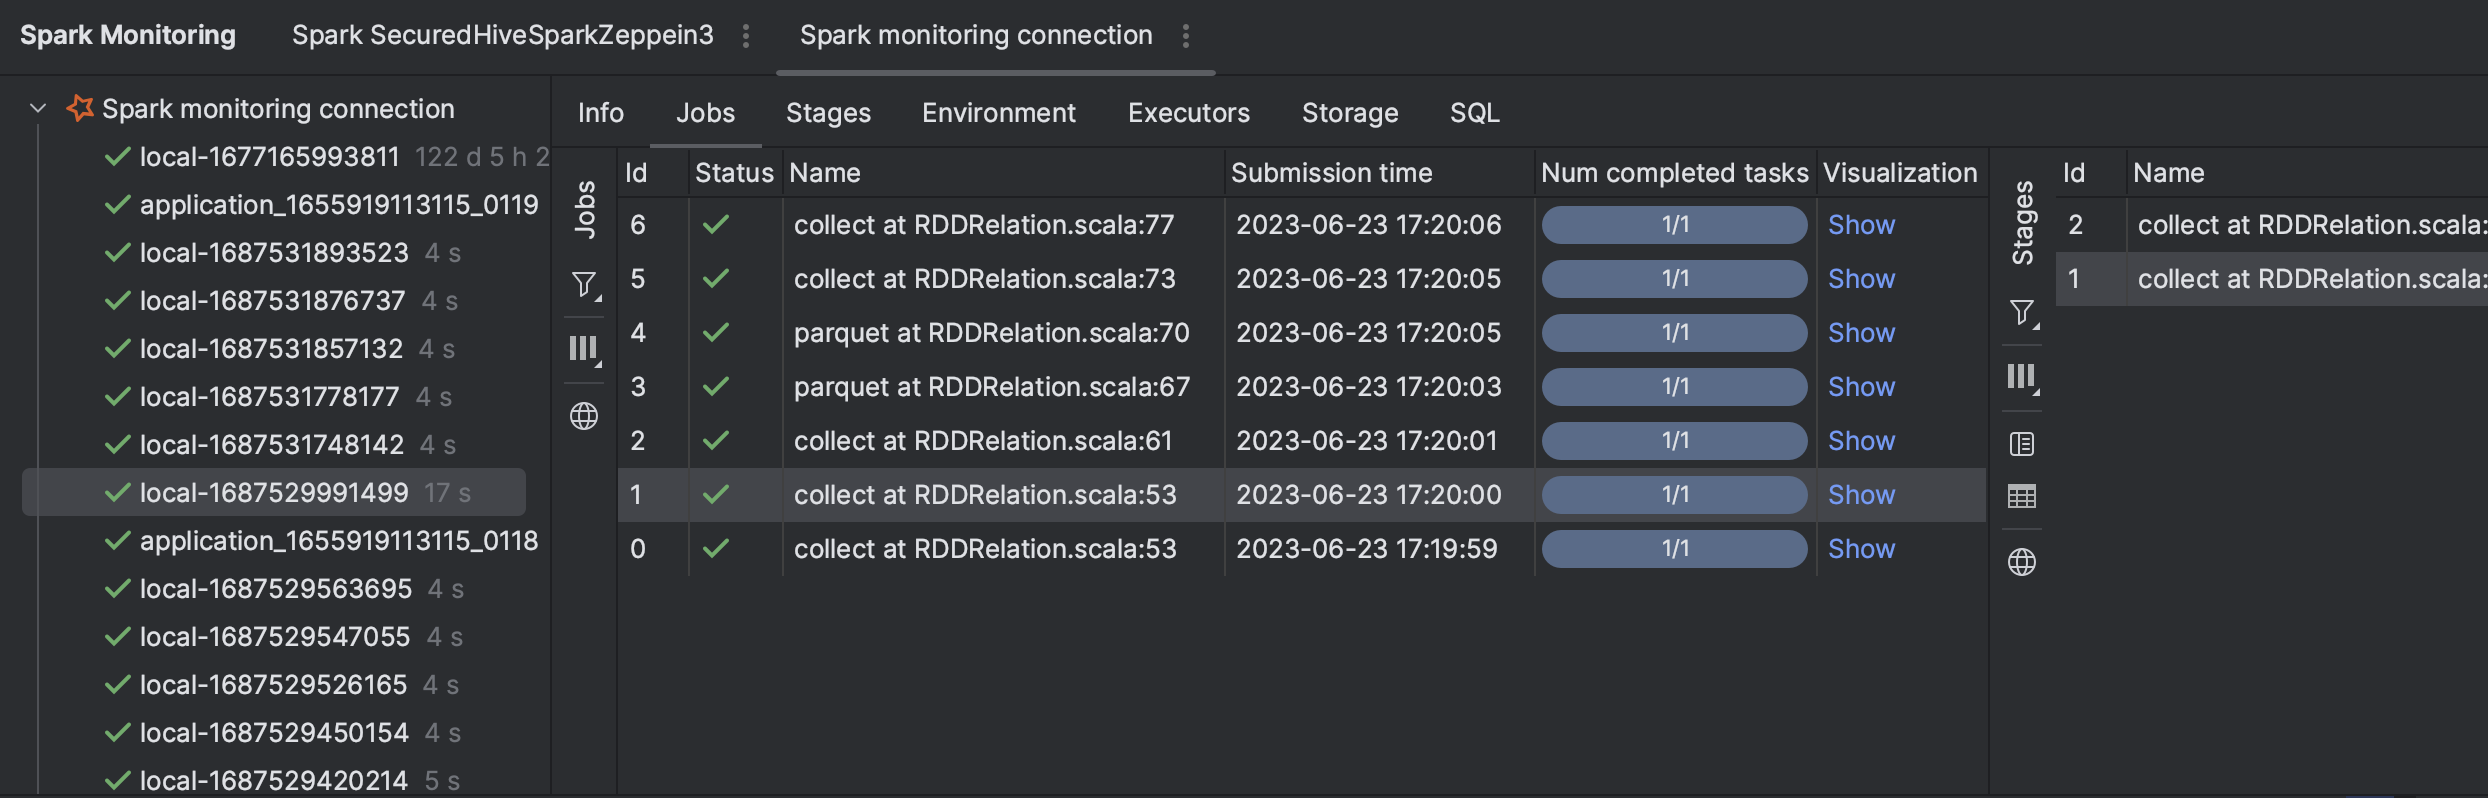Click the progress bar of job 4
The image size is (2488, 800).
(1674, 333)
